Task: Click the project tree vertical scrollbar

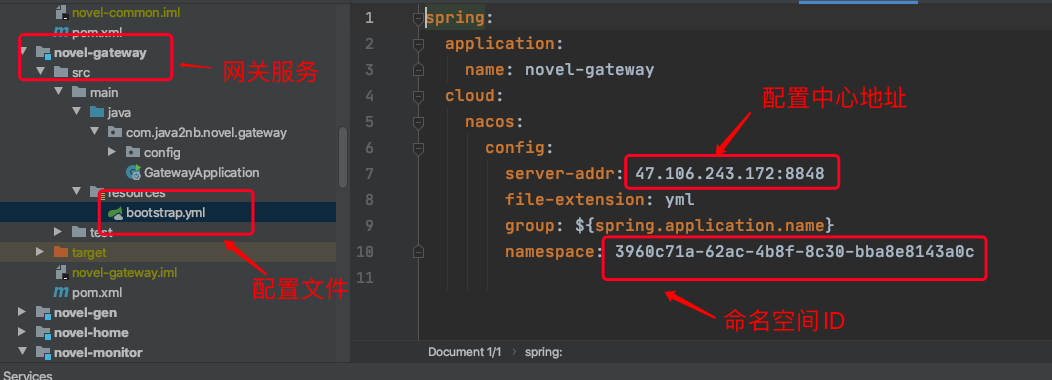Action: pos(343,157)
